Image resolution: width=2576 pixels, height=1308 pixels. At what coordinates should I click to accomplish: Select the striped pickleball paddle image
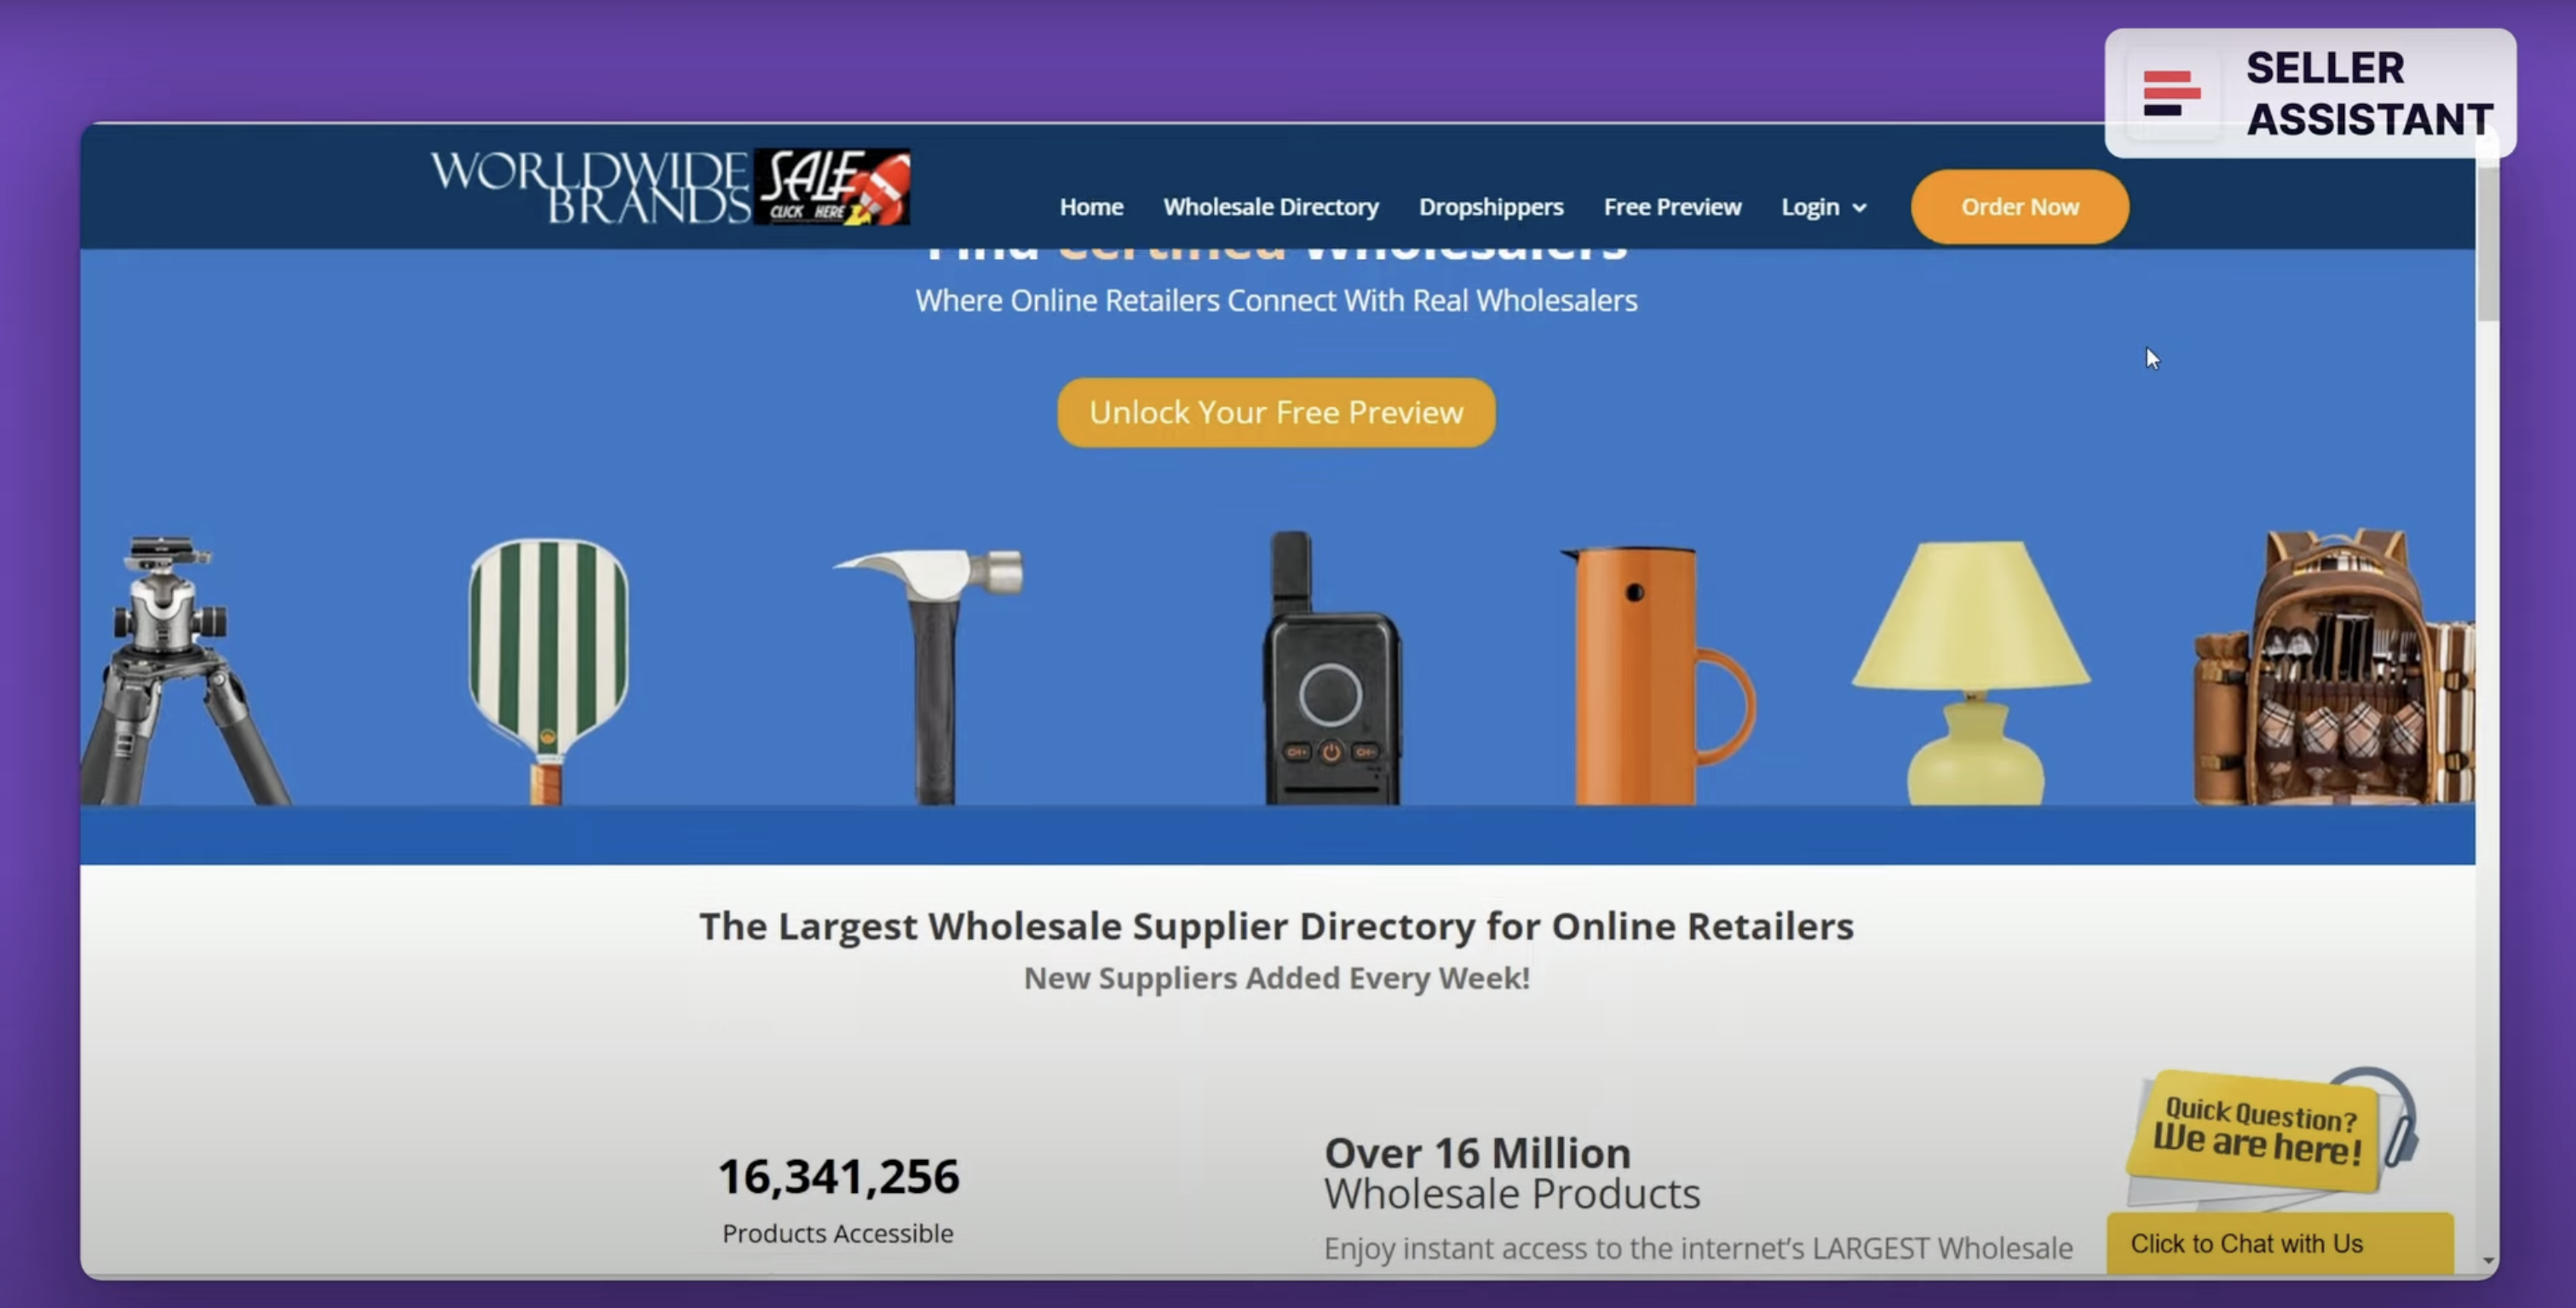point(548,670)
